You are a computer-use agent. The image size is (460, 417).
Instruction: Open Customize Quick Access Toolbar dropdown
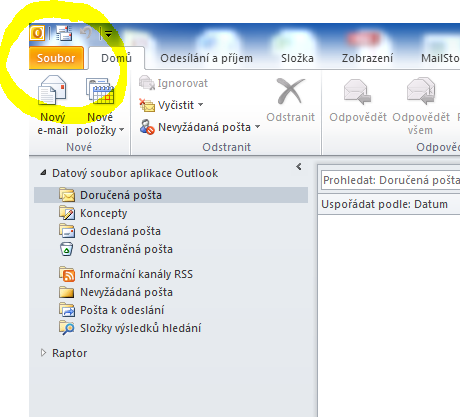click(108, 33)
